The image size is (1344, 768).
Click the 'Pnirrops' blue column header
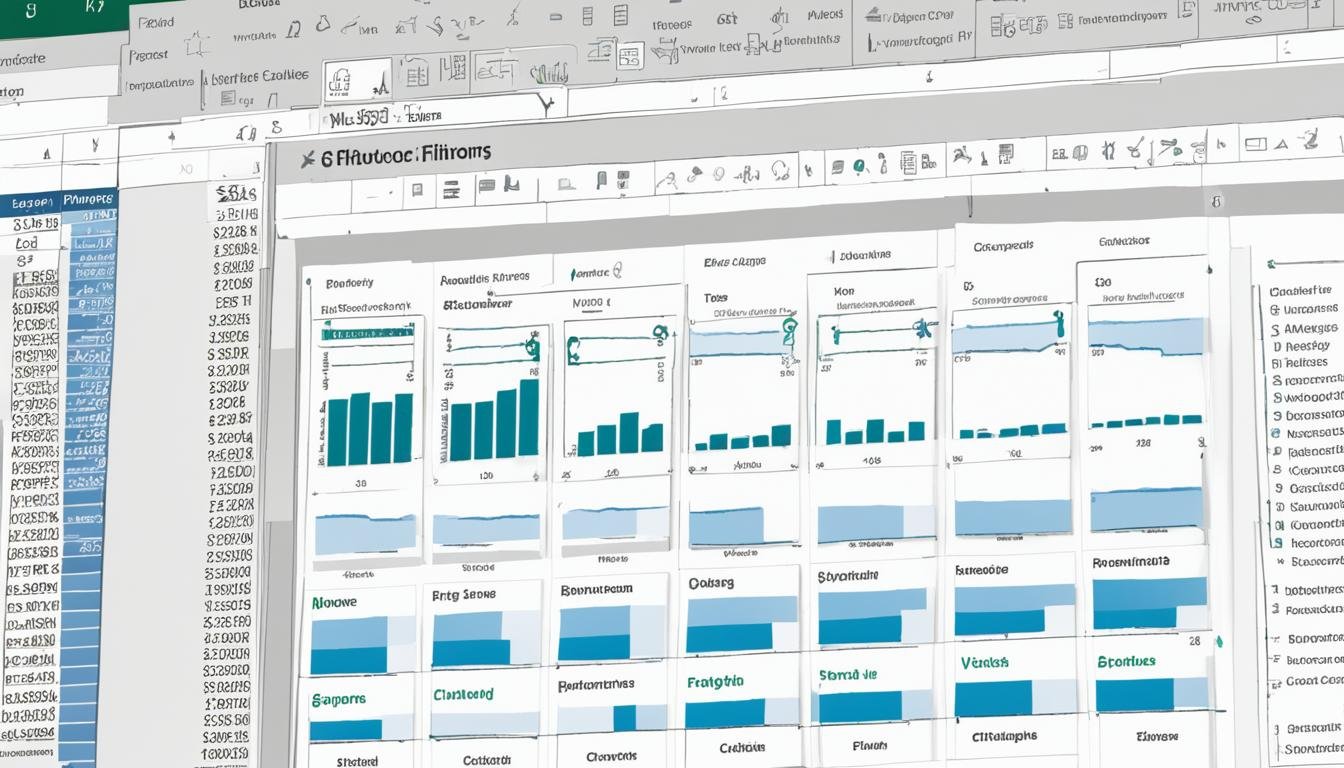pyautogui.click(x=89, y=201)
